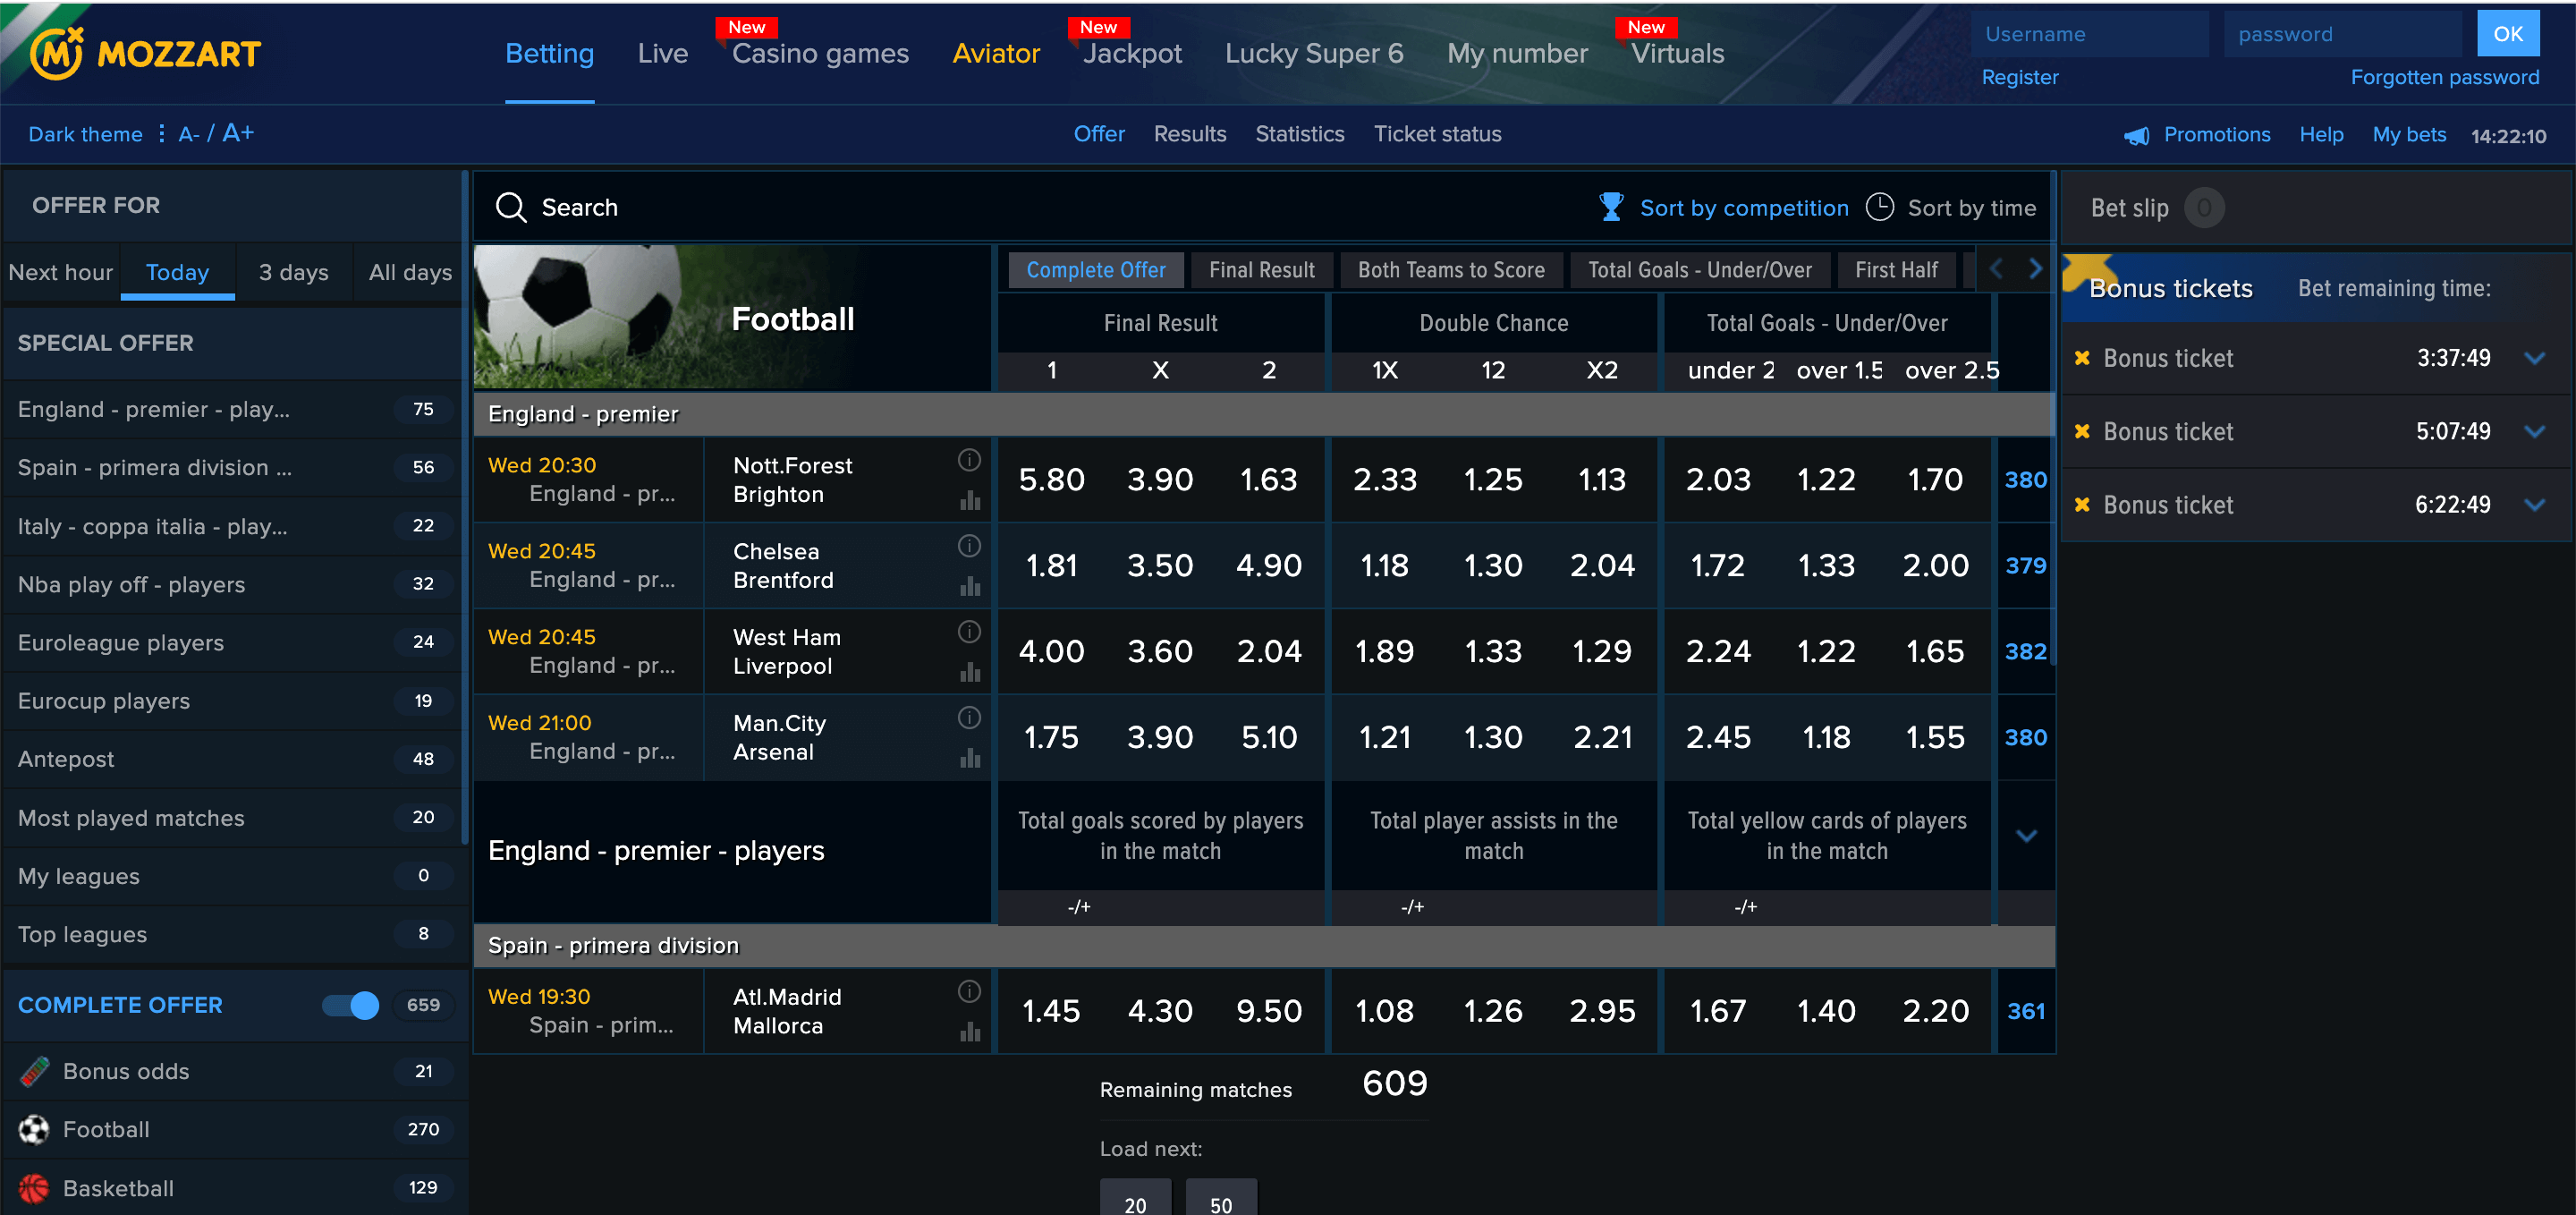Click the Bet slip counter badge
The height and width of the screenshot is (1215, 2576).
pos(2204,208)
